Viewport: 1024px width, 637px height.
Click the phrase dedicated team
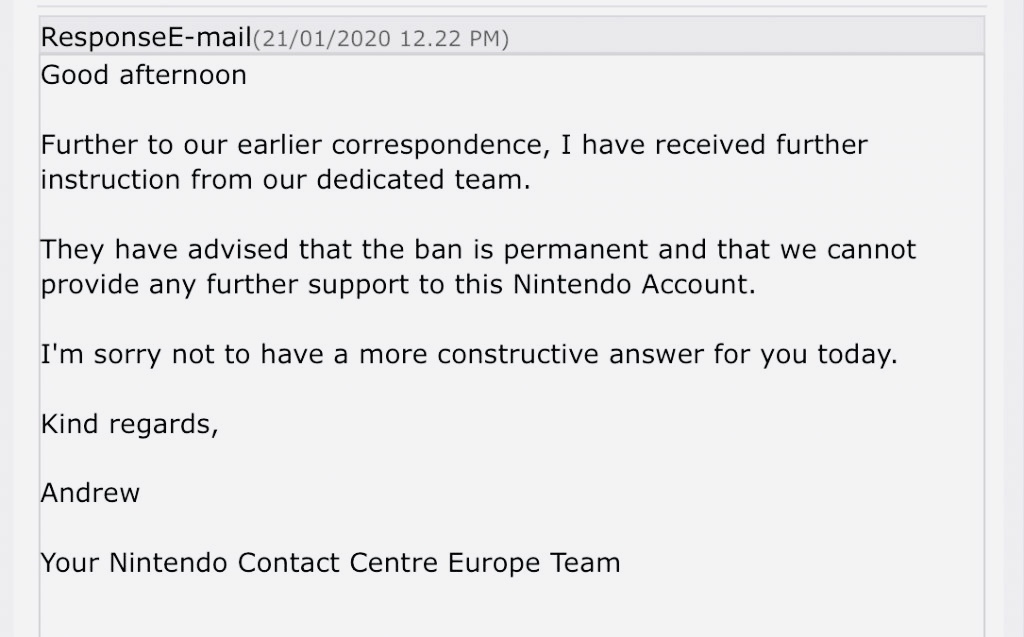pos(424,179)
